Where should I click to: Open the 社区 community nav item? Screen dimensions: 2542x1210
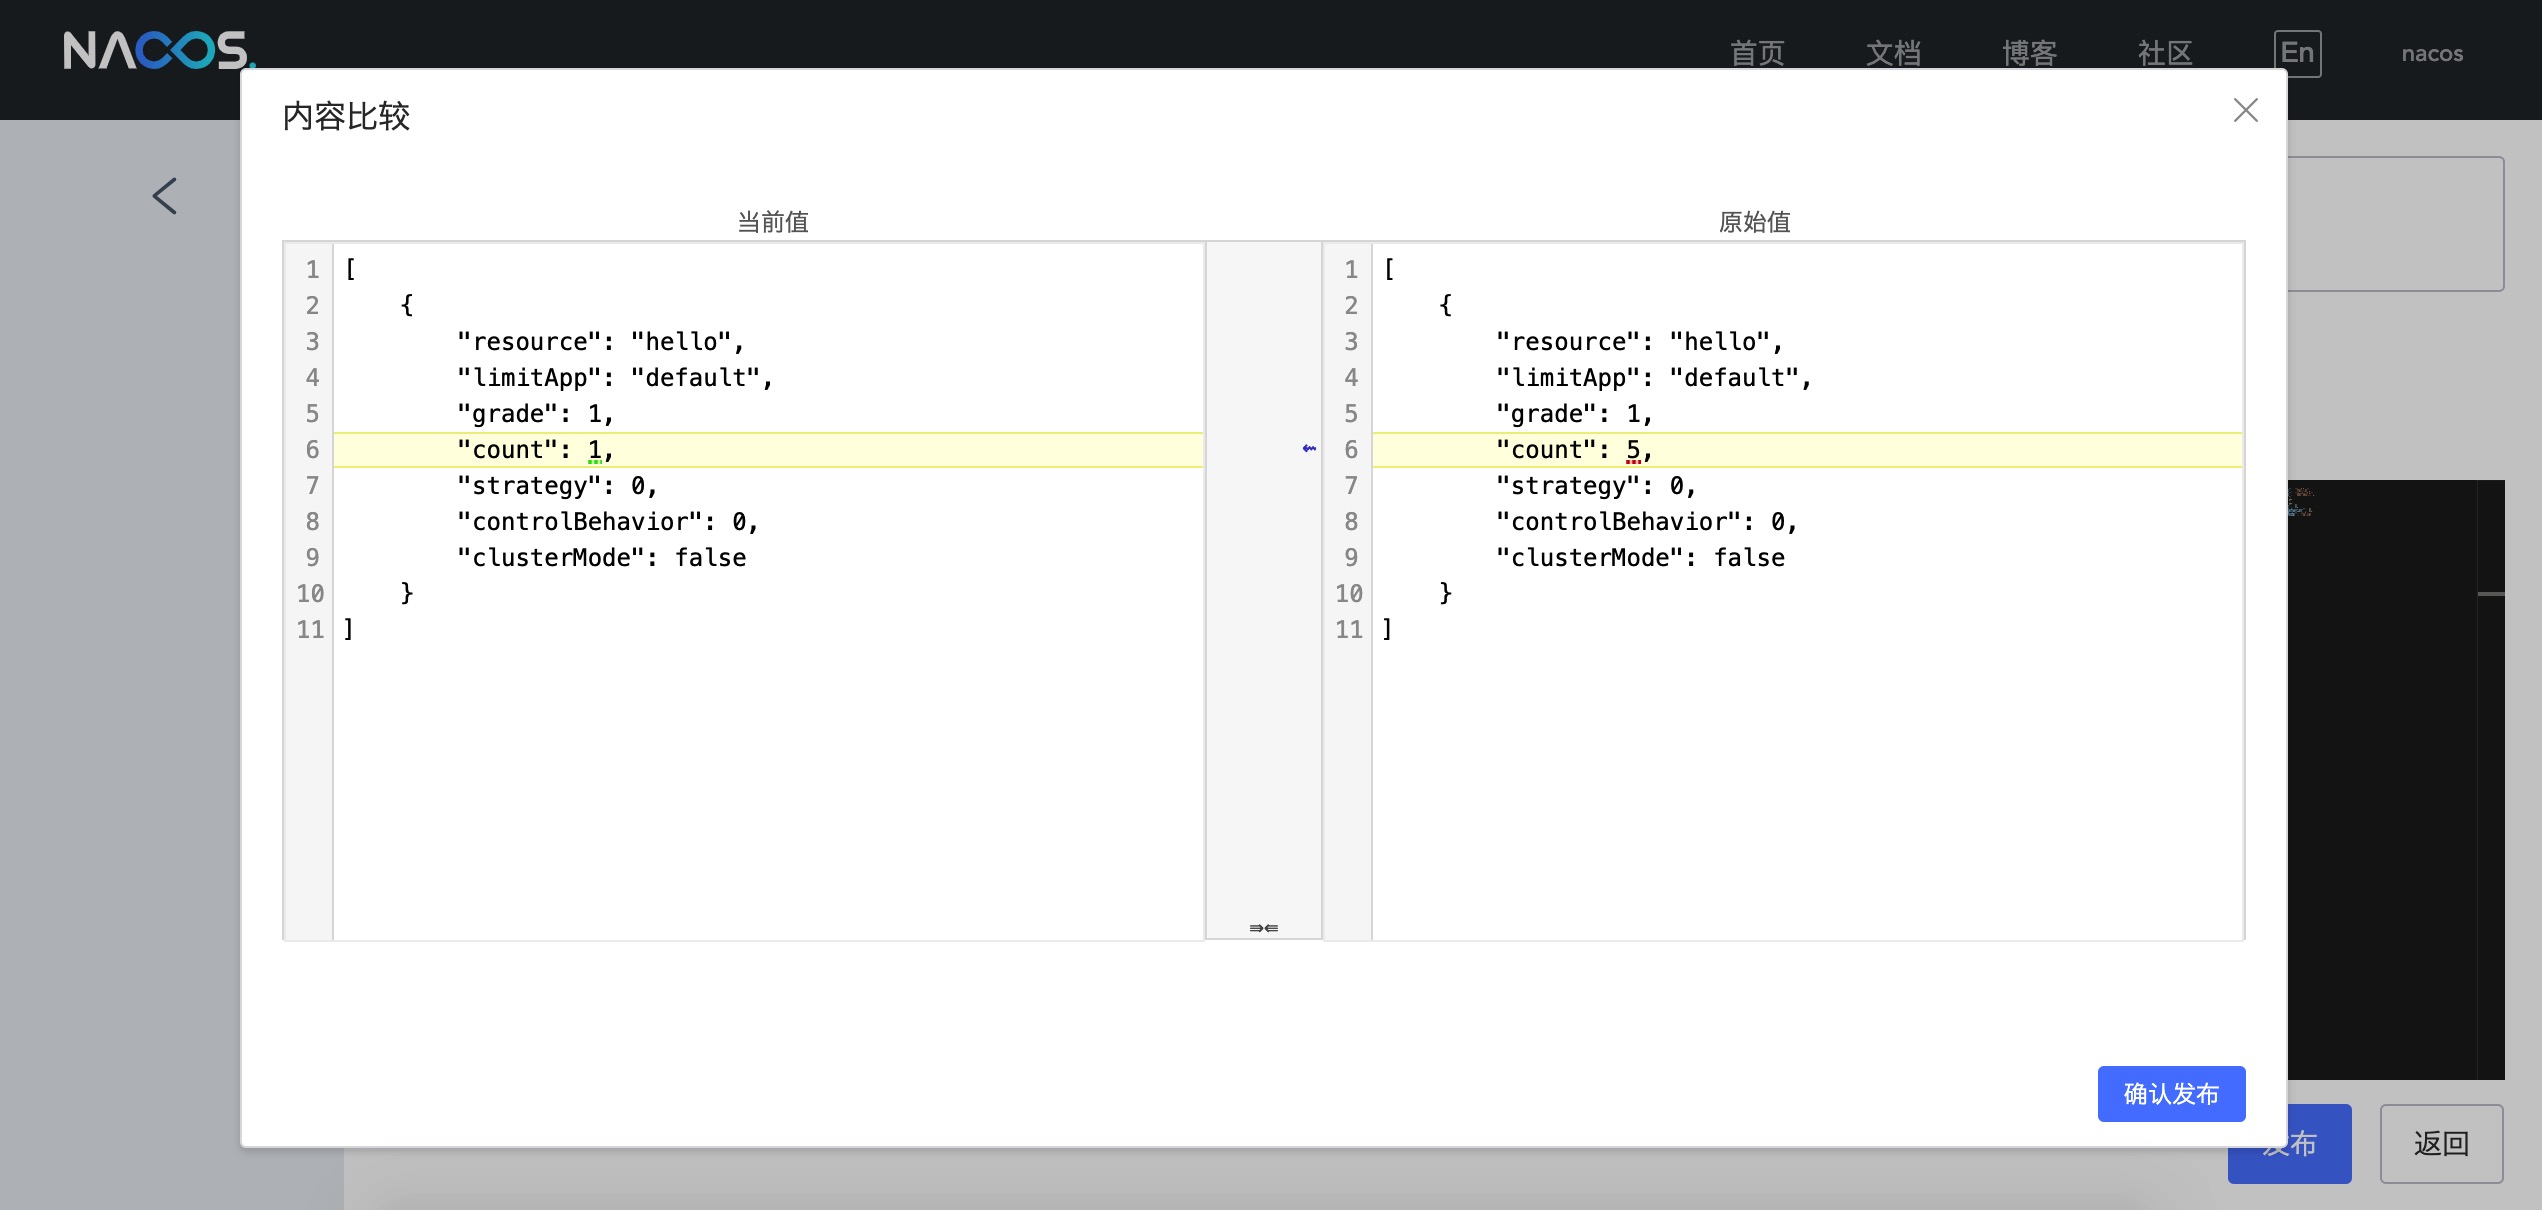2165,53
